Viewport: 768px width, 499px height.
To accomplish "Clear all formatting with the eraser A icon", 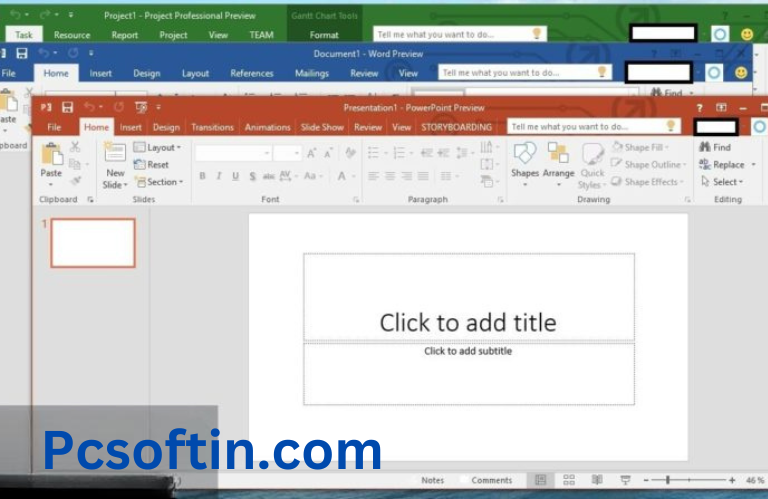I will 350,153.
